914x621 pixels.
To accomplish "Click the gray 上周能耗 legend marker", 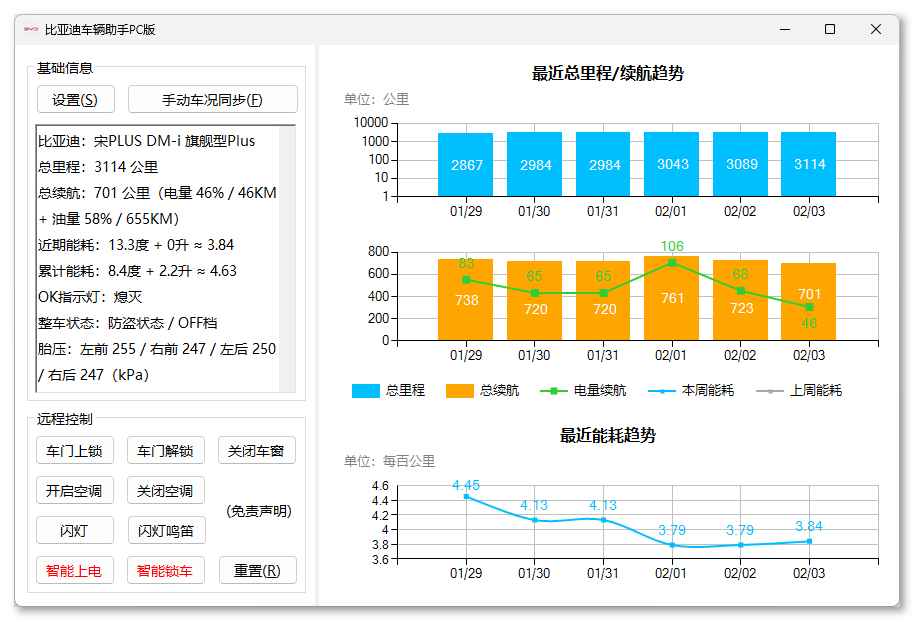I will [769, 391].
